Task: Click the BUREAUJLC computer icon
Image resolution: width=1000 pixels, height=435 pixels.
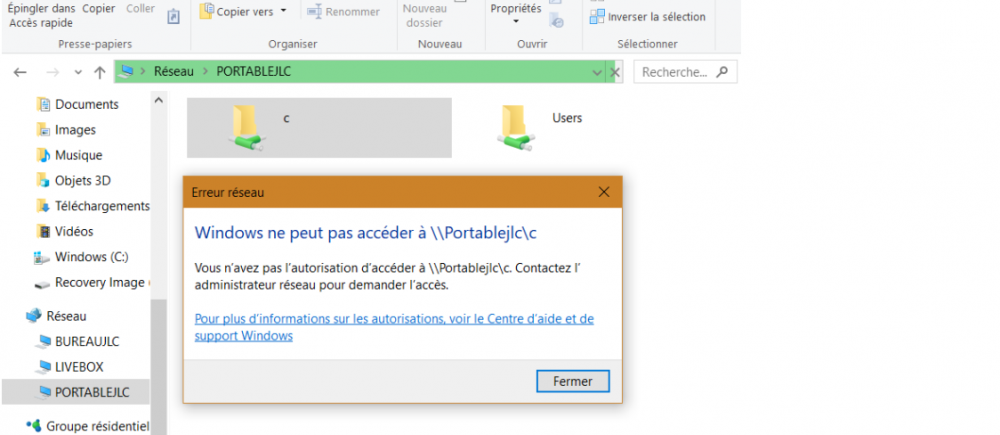Action: 43,342
